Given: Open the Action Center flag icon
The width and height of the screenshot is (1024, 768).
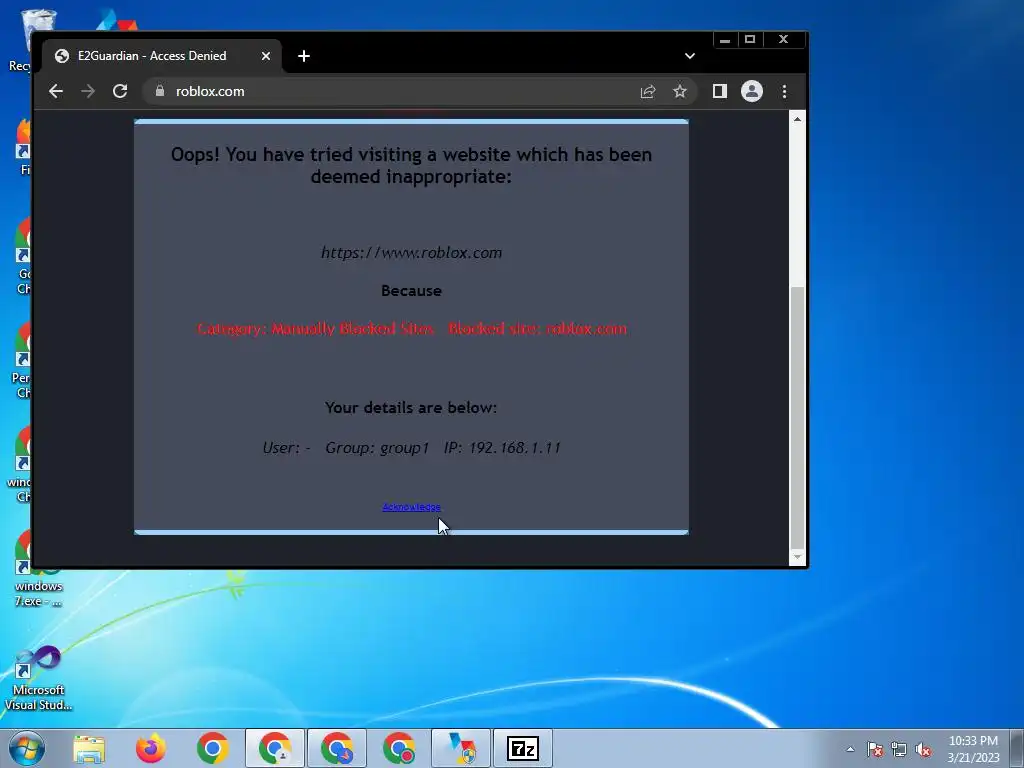Looking at the screenshot, I should tap(874, 749).
